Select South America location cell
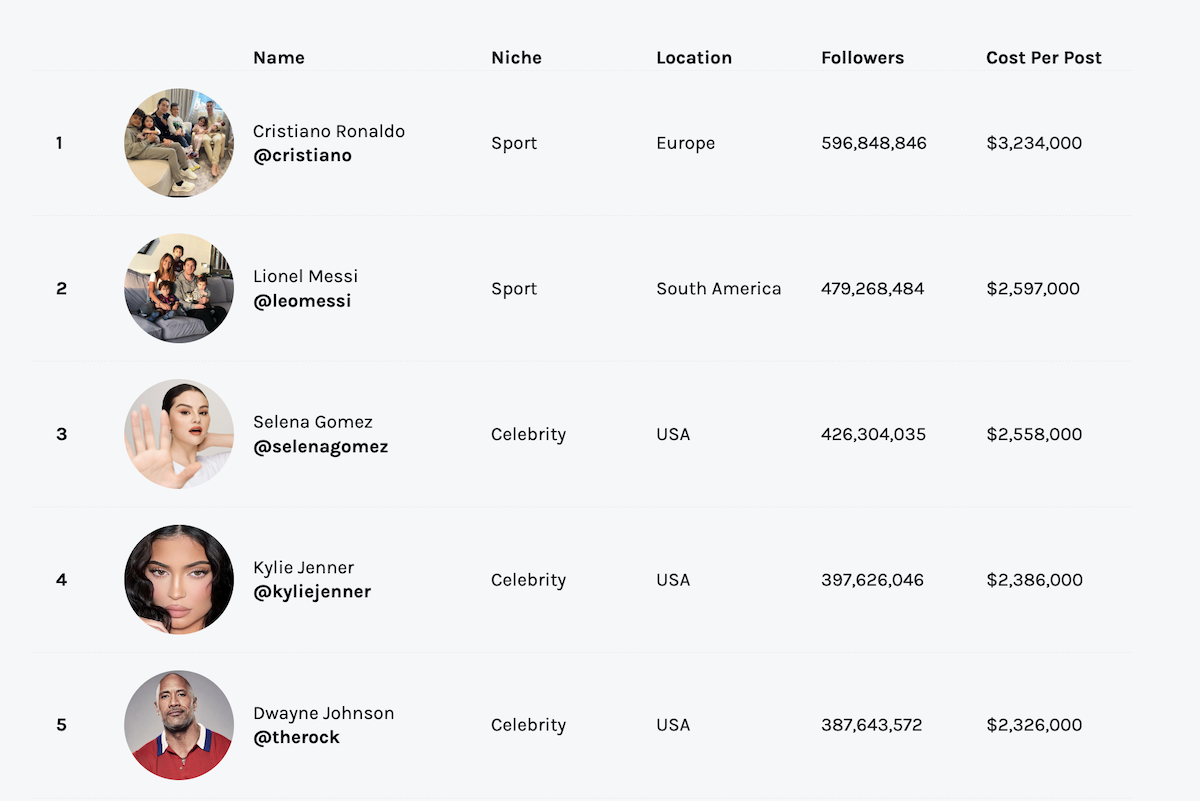1200x801 pixels. (x=719, y=289)
